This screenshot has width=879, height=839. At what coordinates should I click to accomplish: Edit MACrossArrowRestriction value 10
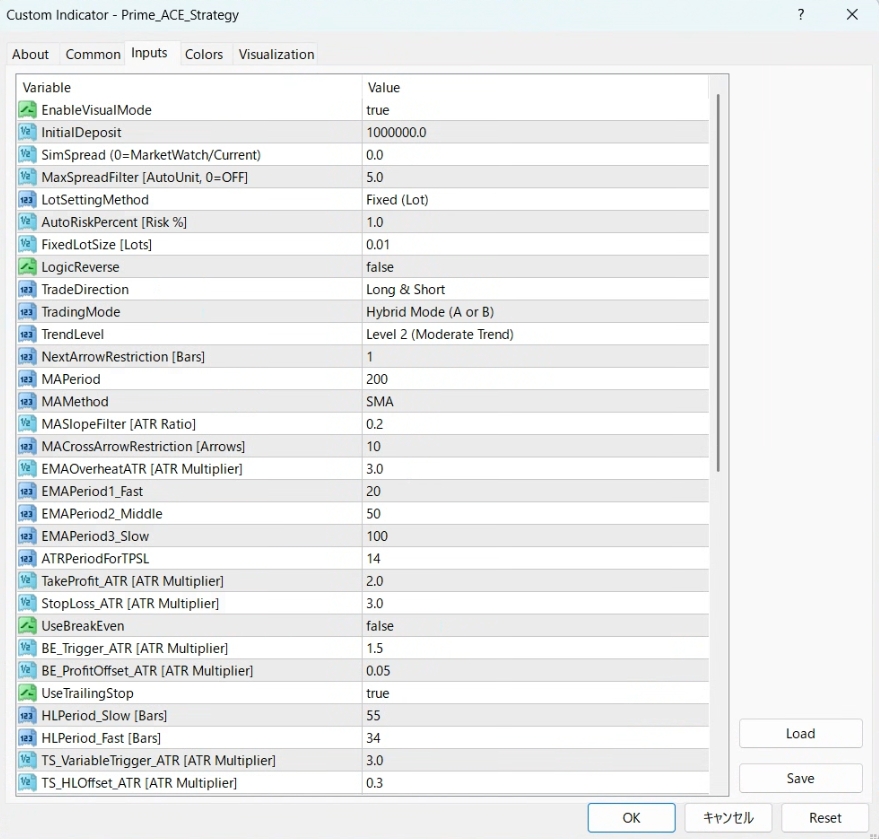[x=535, y=446]
